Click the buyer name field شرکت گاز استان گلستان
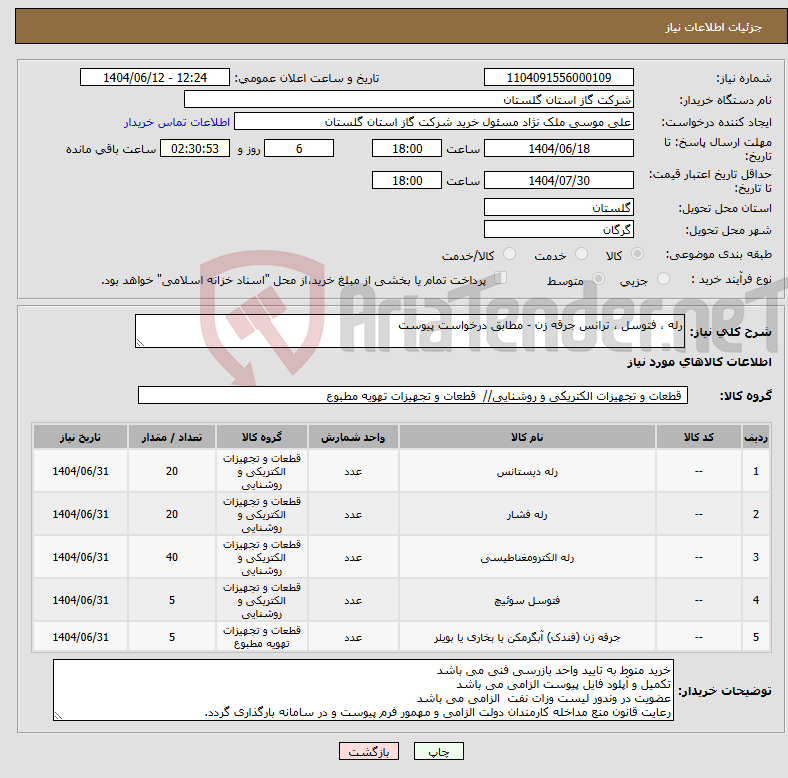788x778 pixels. point(409,100)
